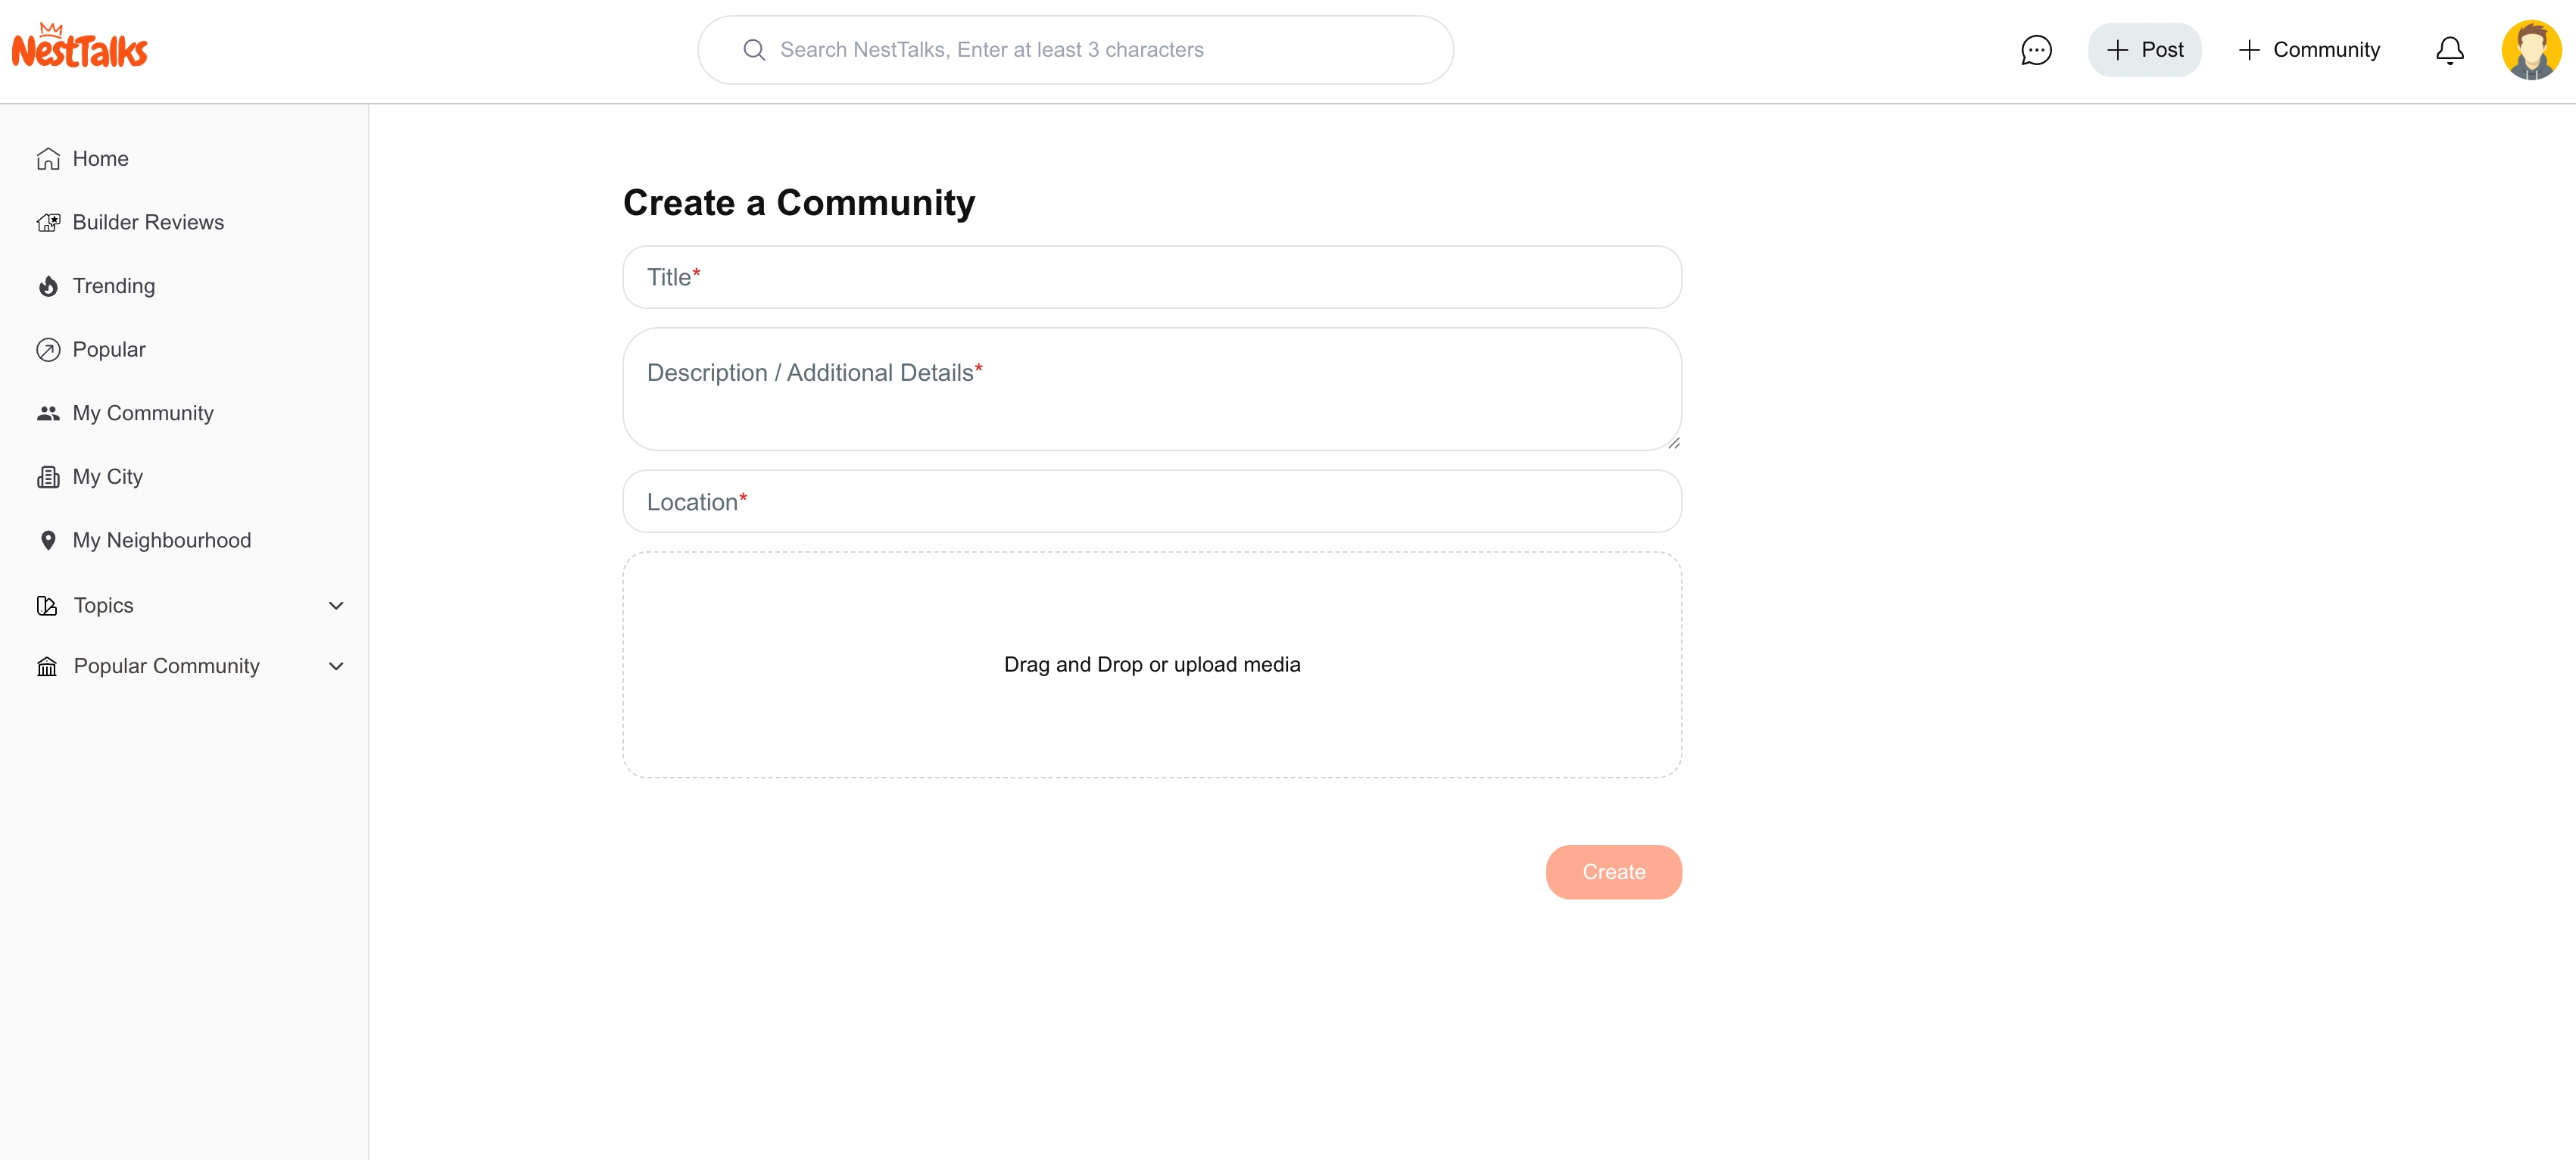Click the My Neighbourhood pin icon

point(48,541)
